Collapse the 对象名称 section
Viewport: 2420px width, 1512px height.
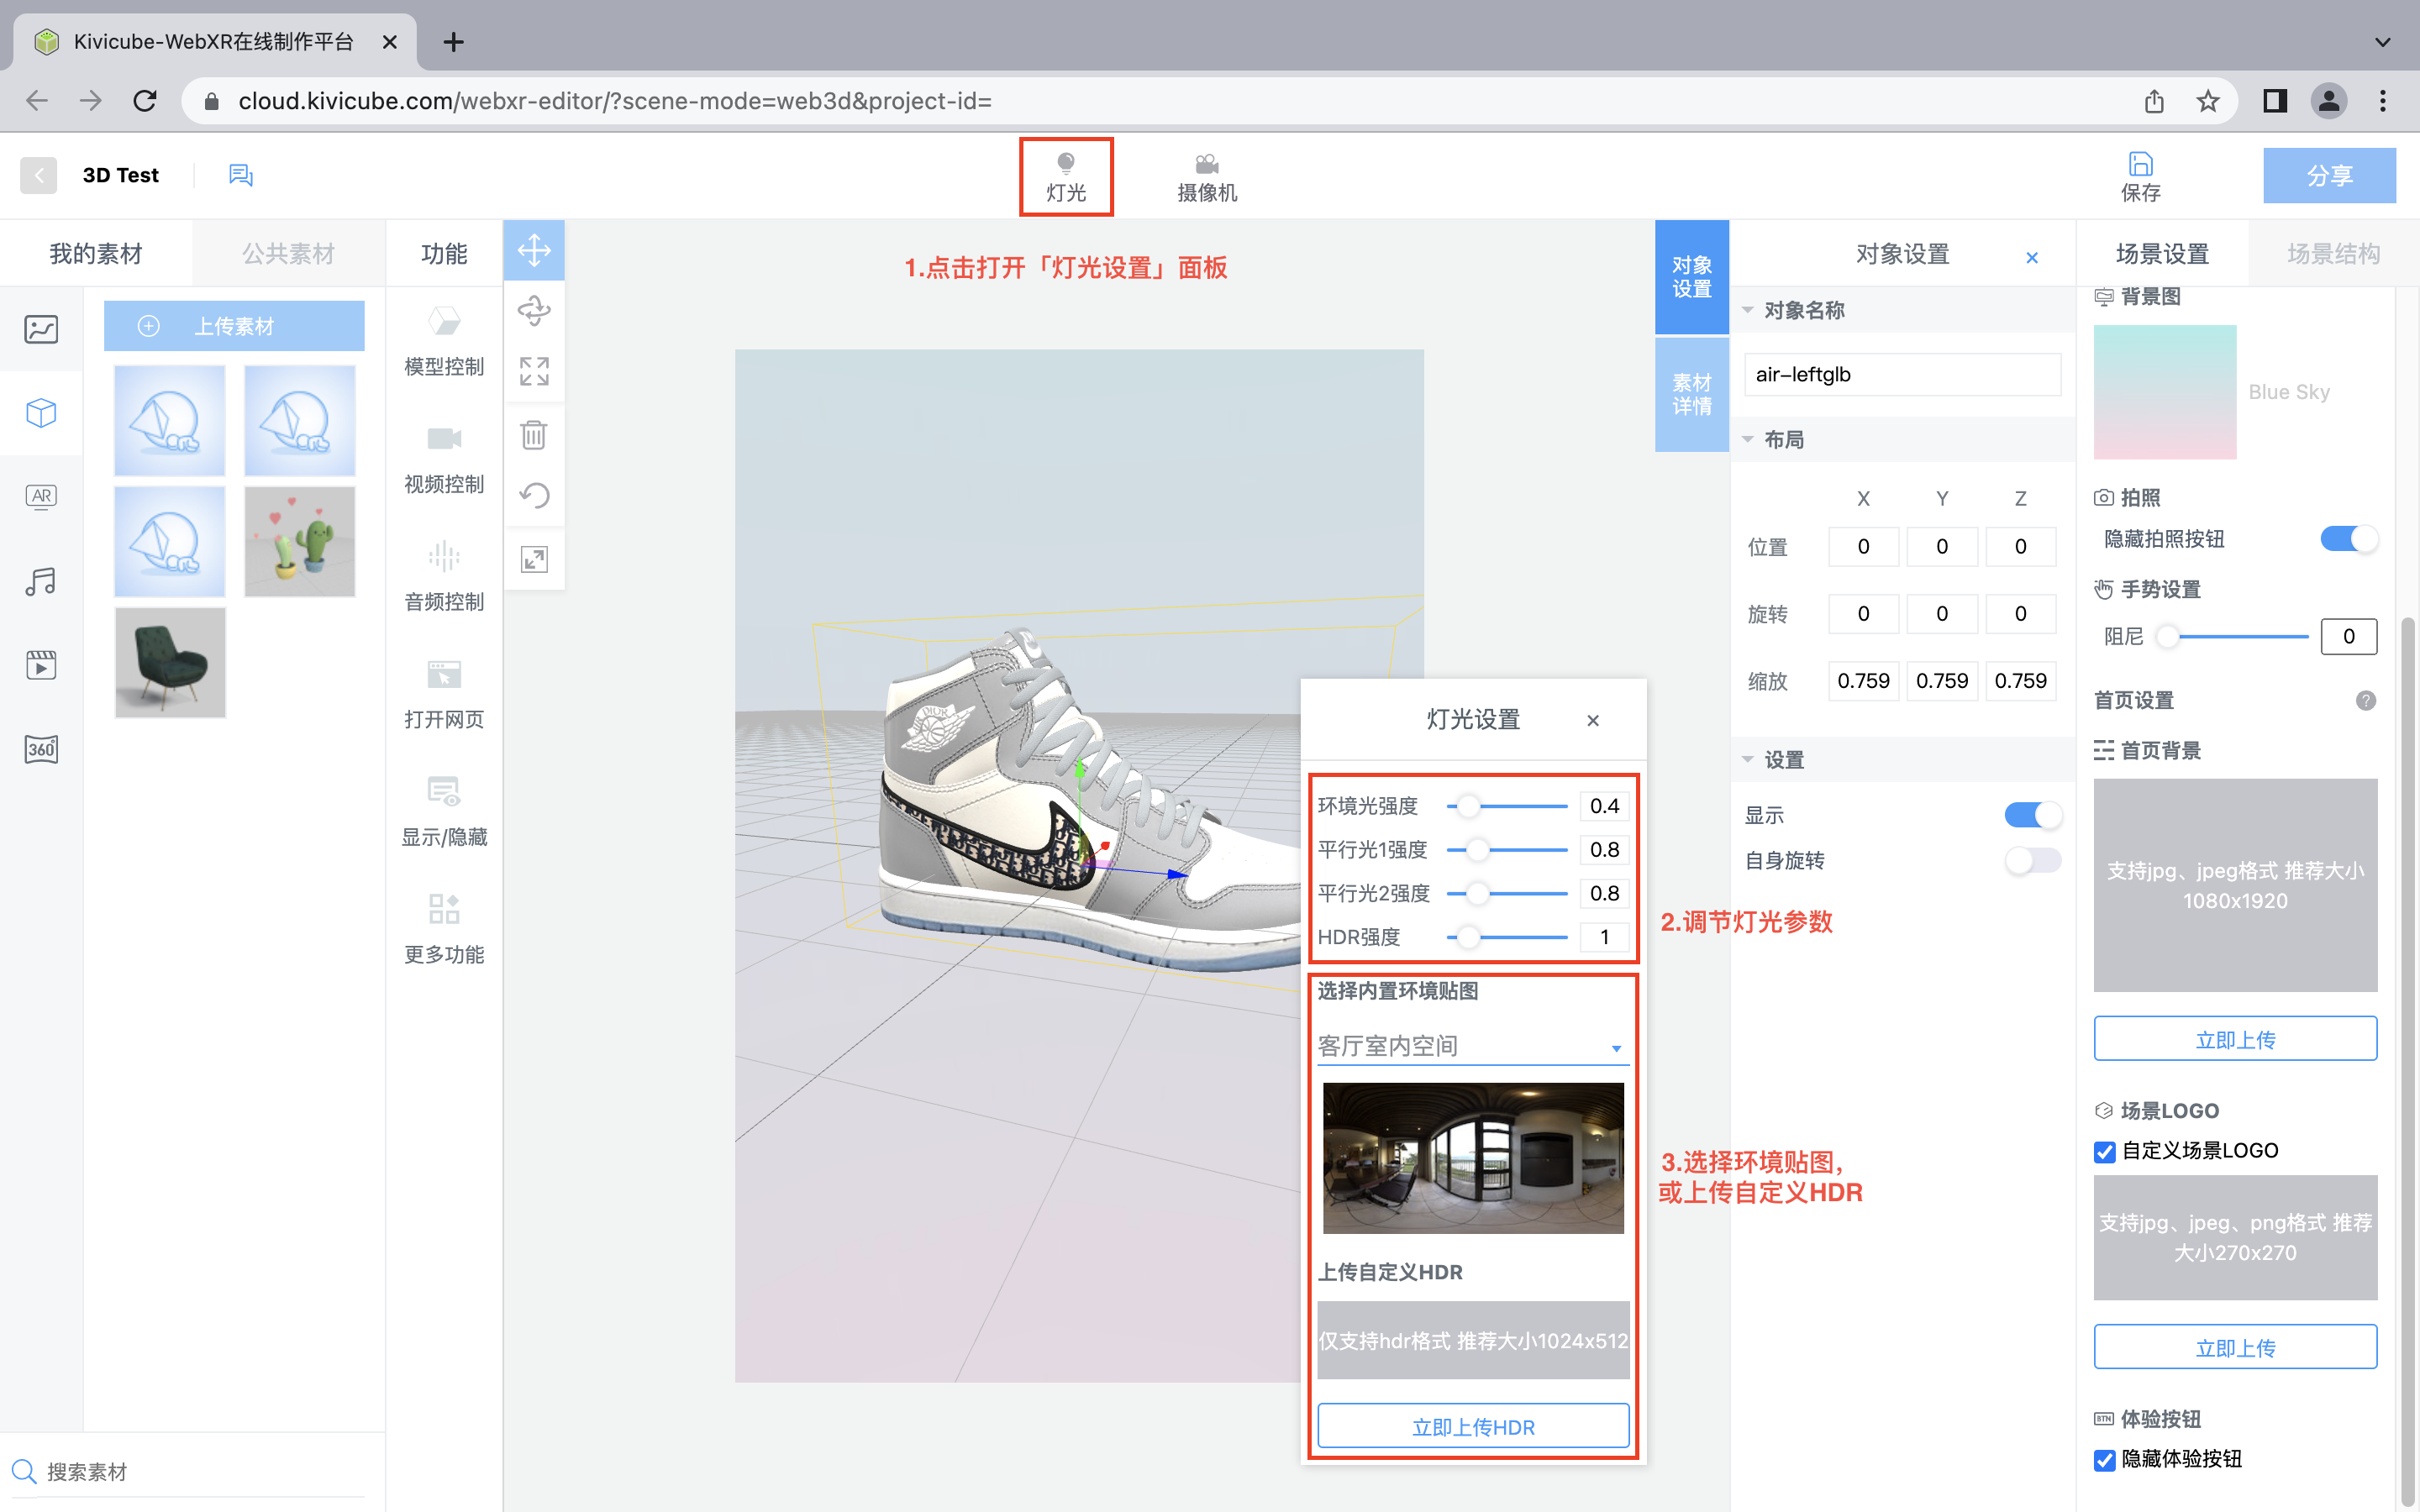tap(1748, 310)
